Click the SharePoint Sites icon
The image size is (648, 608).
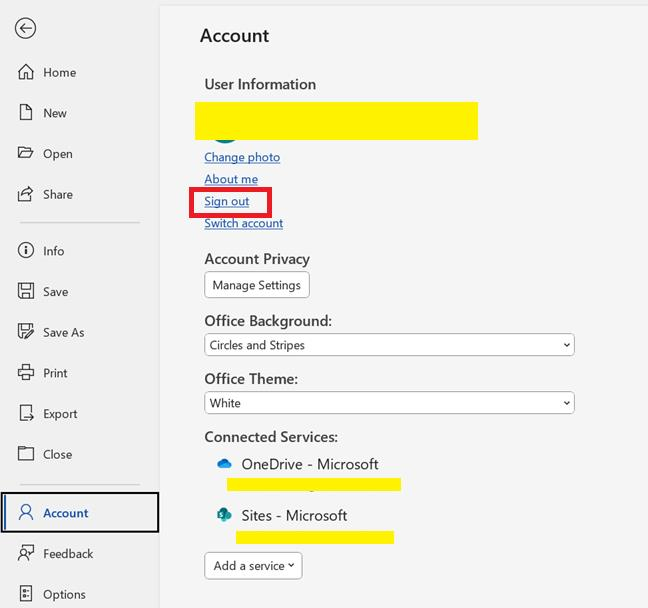click(224, 515)
